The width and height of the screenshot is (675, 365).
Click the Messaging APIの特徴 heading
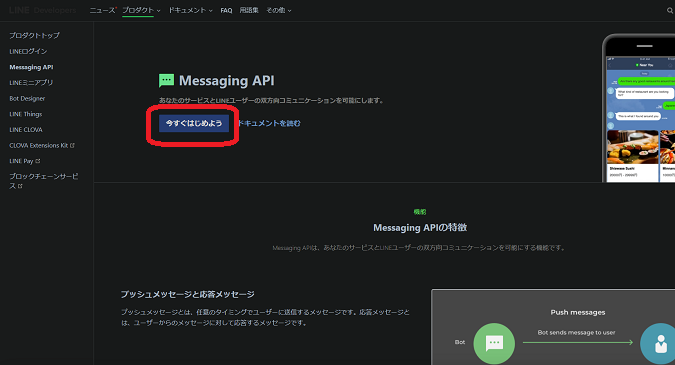coord(420,227)
